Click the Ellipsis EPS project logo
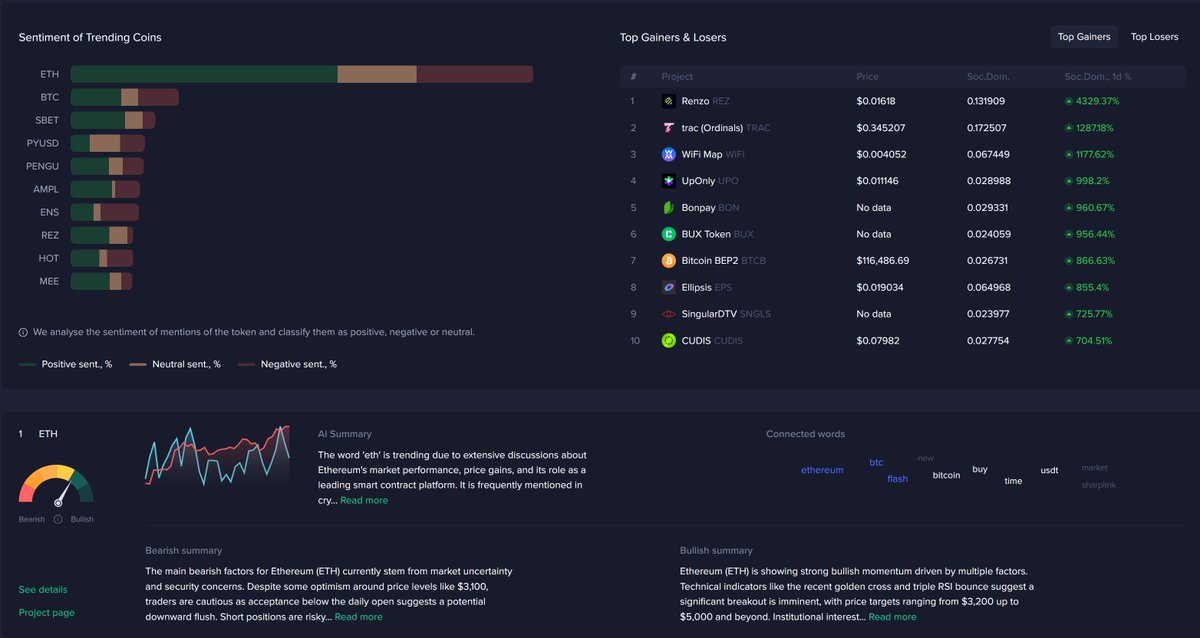The width and height of the screenshot is (1200, 638). click(x=669, y=287)
